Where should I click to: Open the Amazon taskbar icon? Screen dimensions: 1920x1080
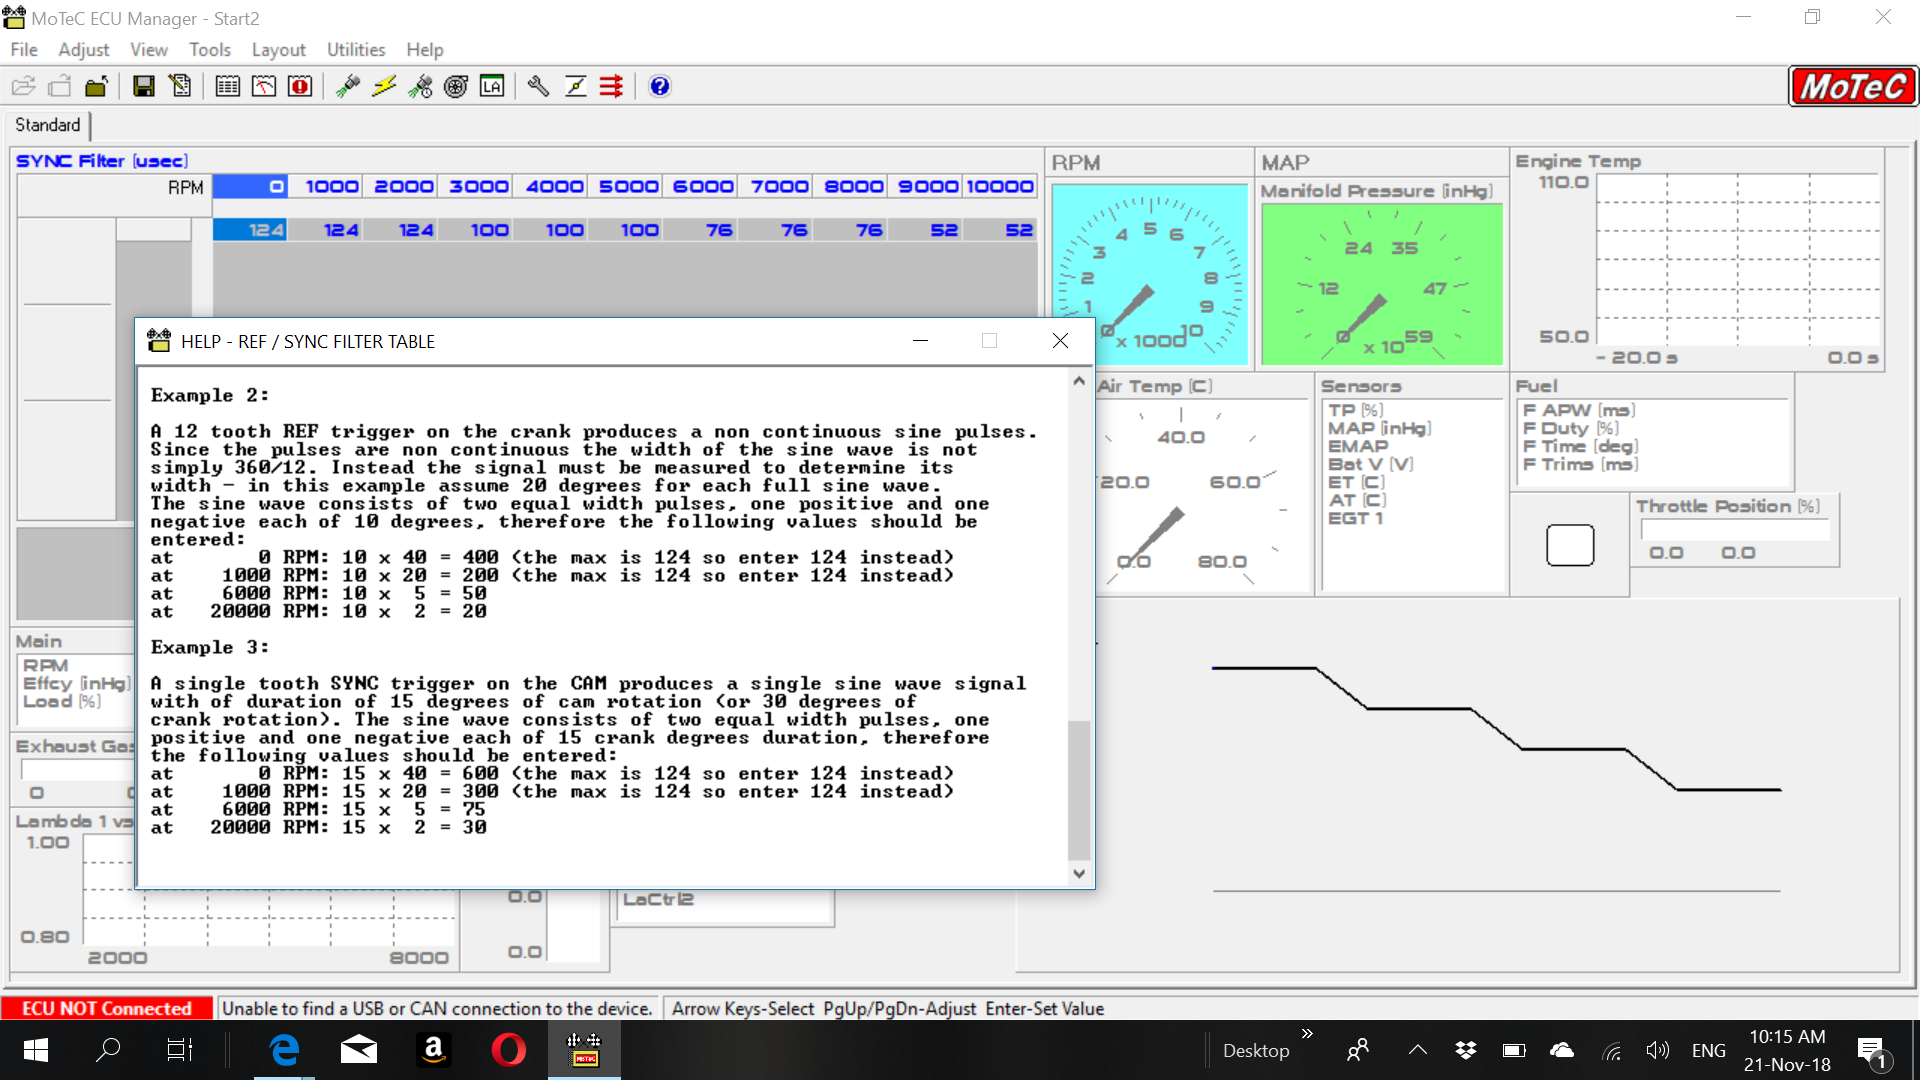point(434,1050)
